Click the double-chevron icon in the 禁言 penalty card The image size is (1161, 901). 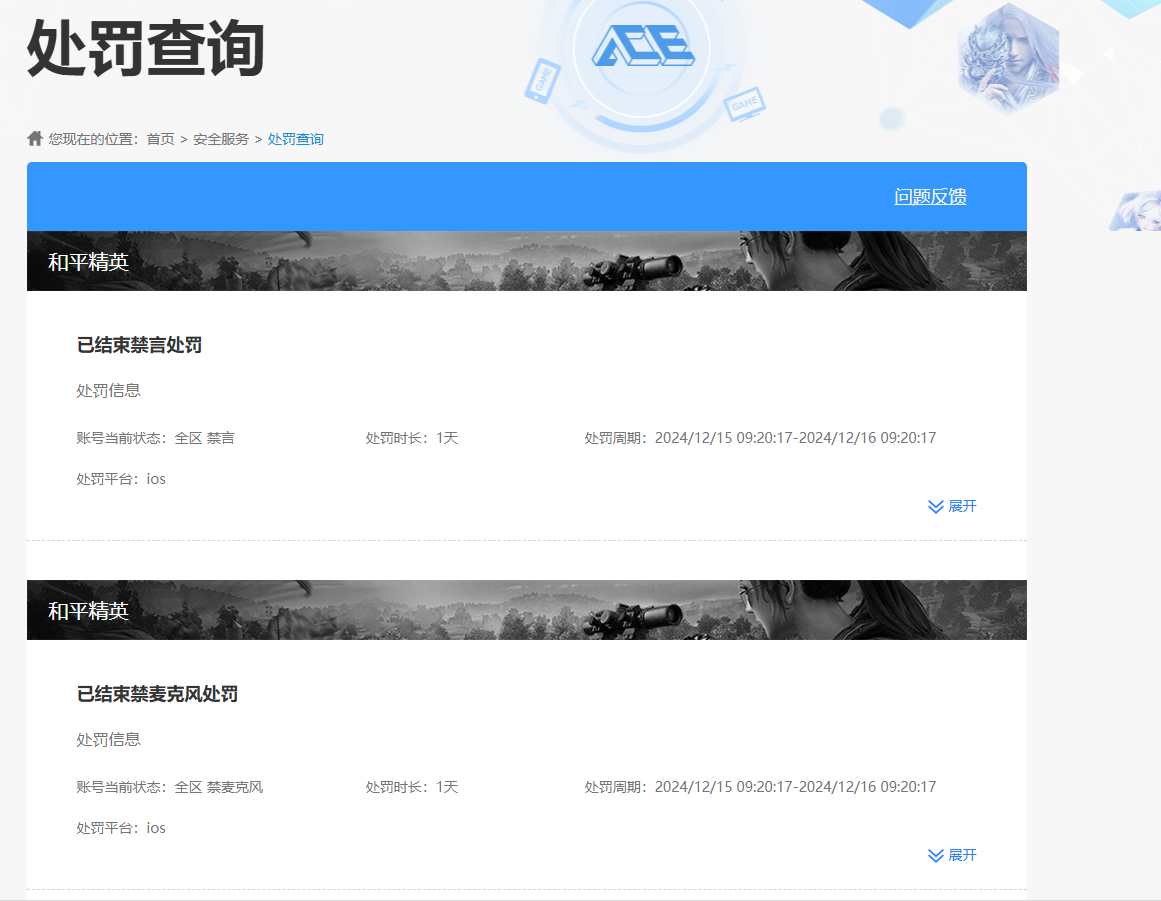click(935, 507)
